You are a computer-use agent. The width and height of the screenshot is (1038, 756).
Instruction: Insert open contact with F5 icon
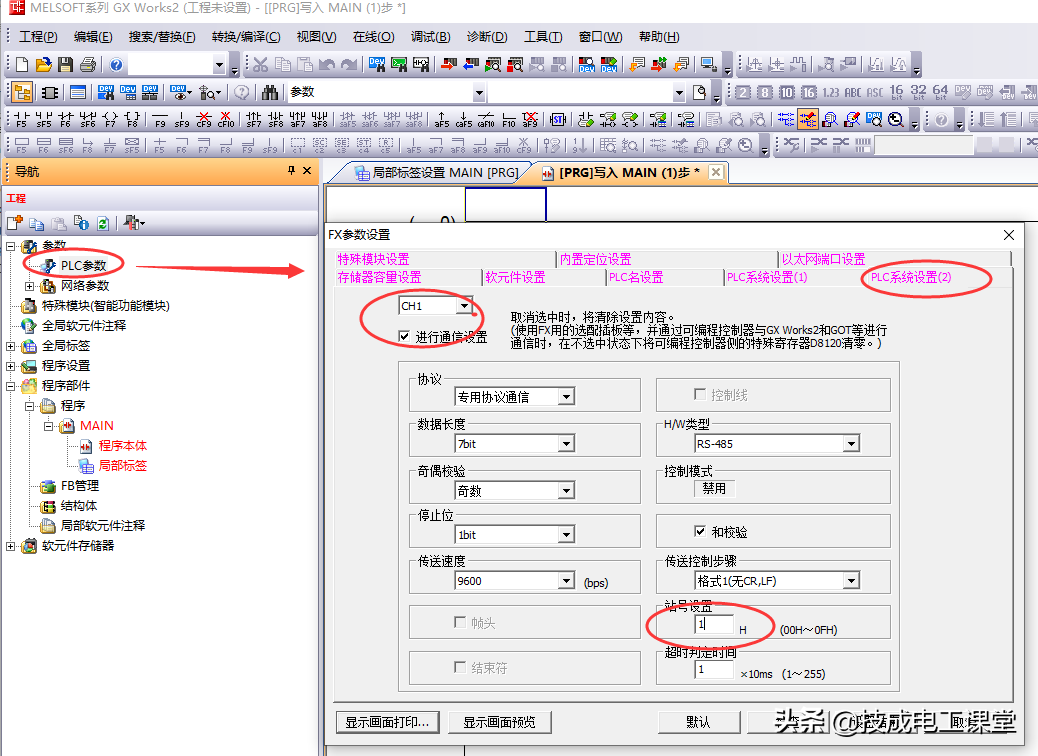click(22, 120)
